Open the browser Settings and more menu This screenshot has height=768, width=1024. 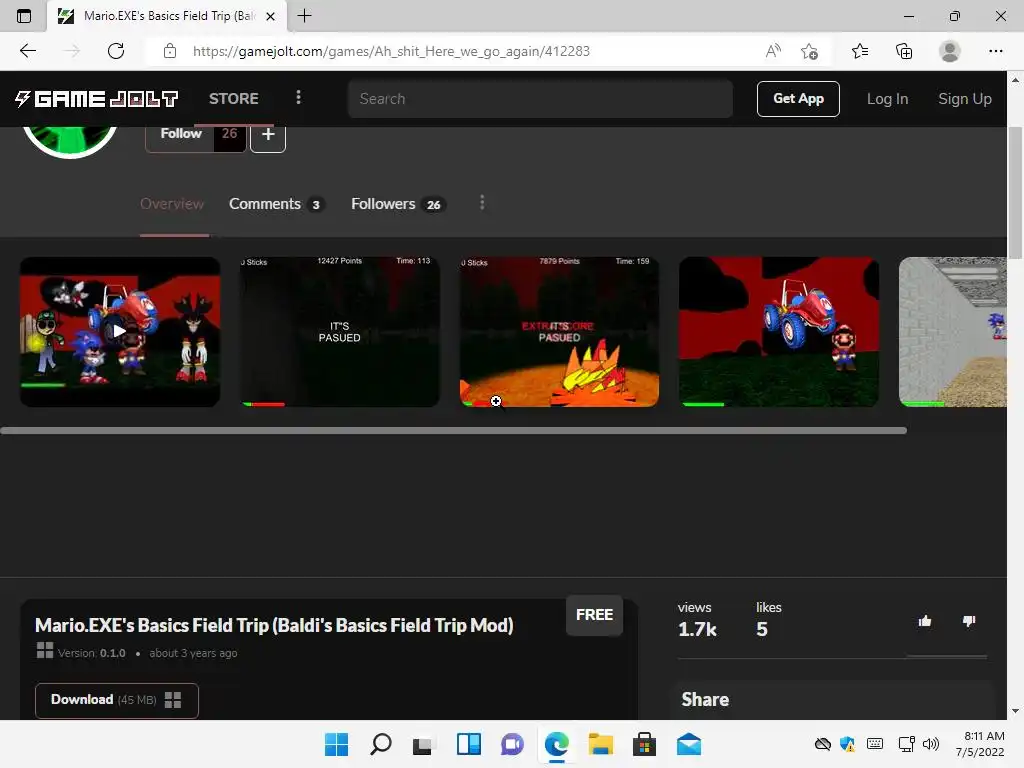pyautogui.click(x=995, y=51)
